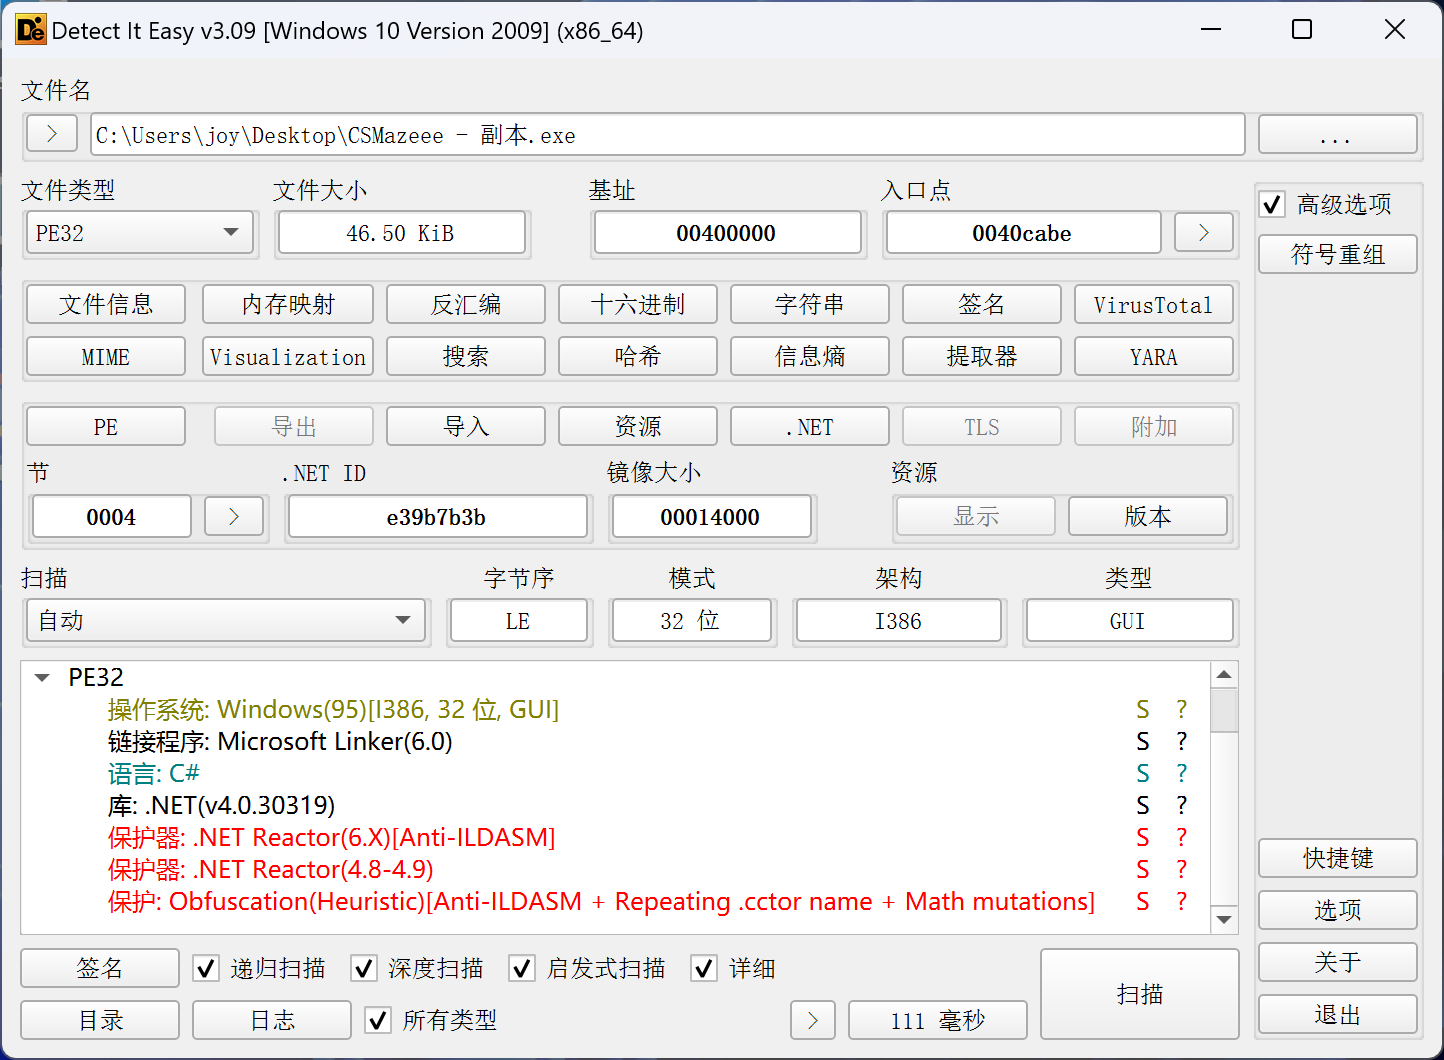Click the file path input field
The image size is (1444, 1060).
click(668, 134)
